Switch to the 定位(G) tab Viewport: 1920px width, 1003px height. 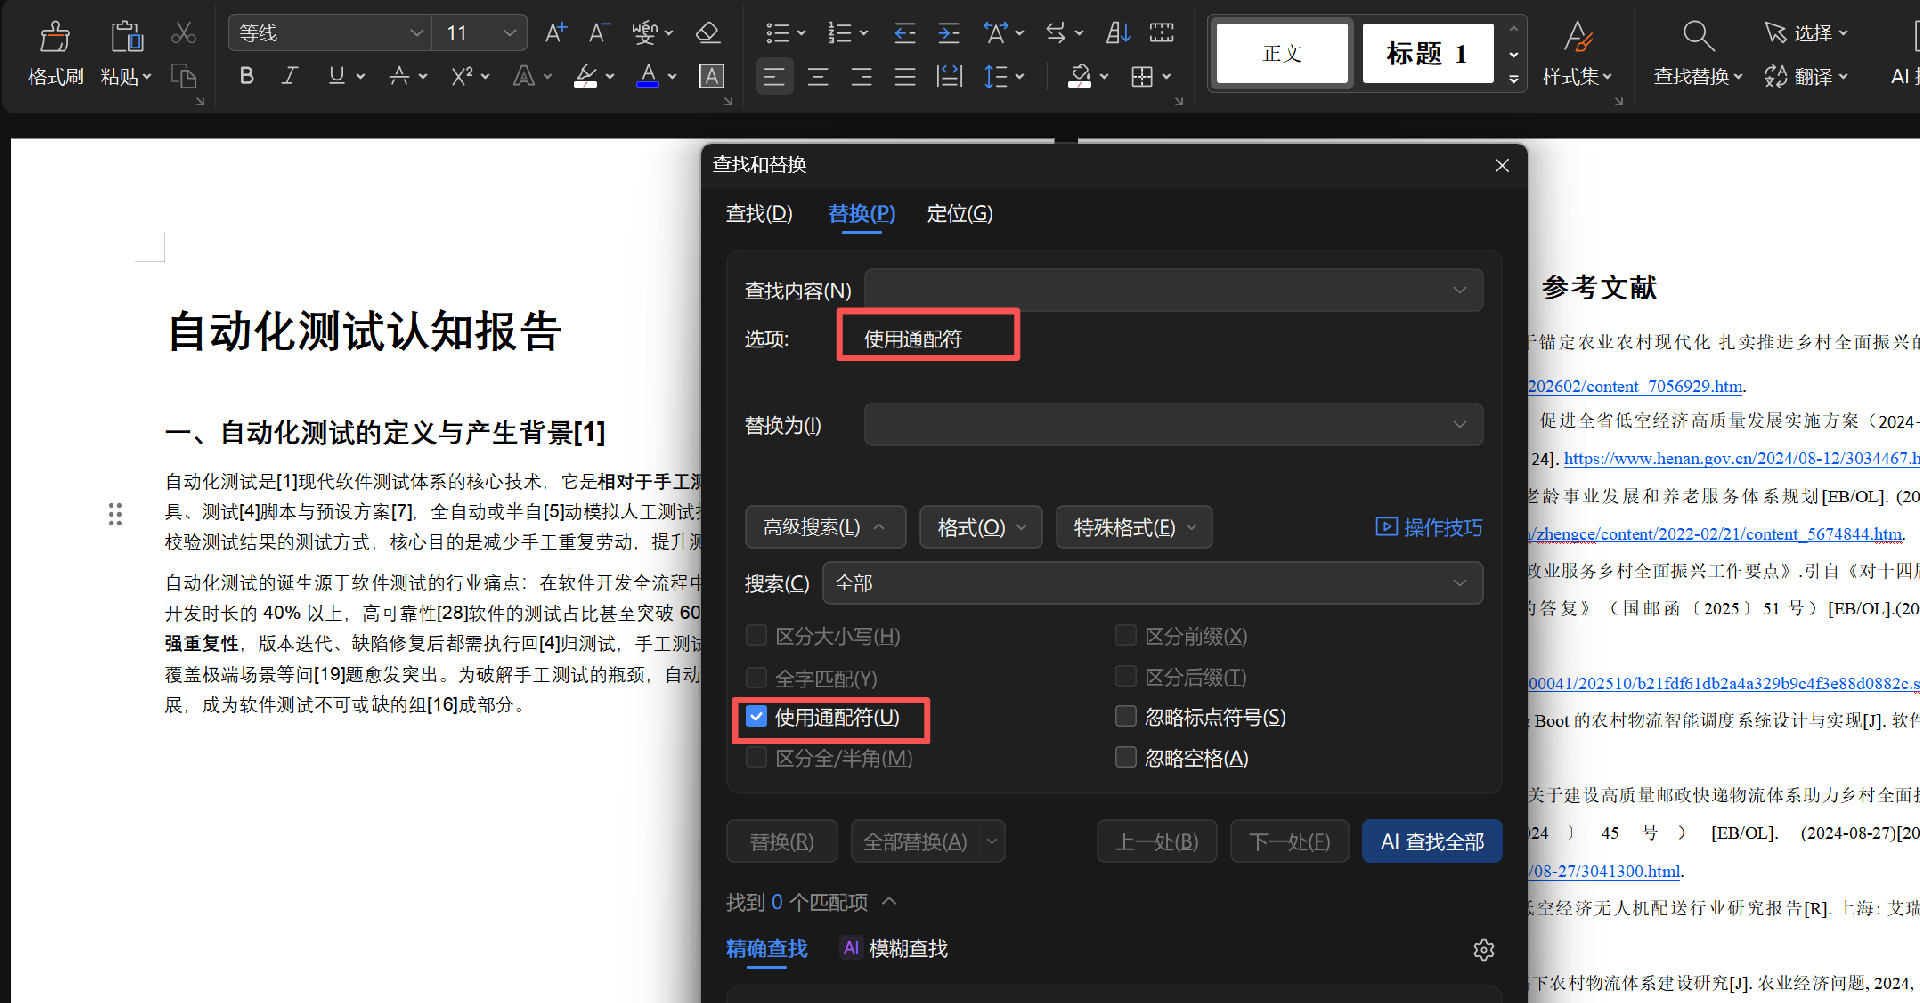pyautogui.click(x=959, y=214)
